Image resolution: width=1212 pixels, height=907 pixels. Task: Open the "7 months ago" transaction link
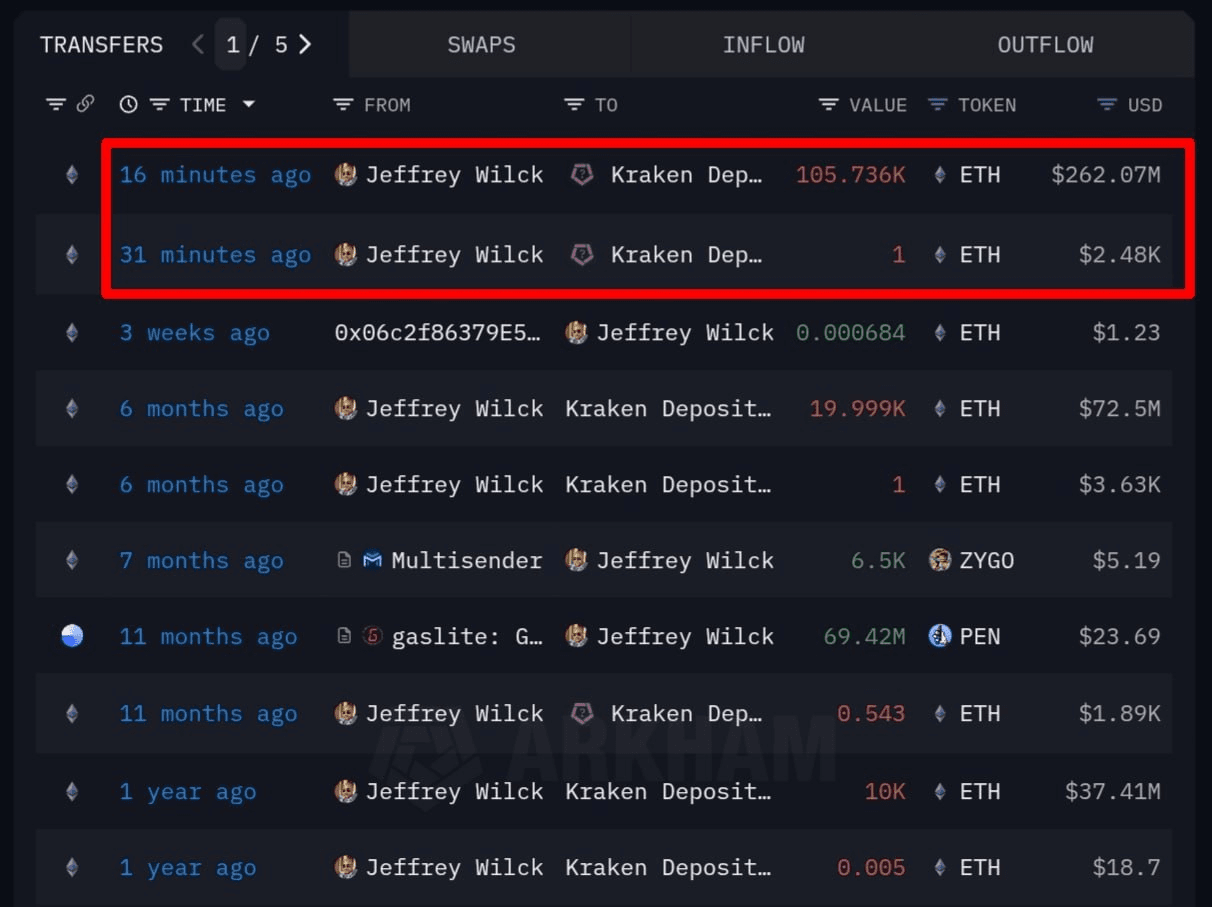coord(201,561)
